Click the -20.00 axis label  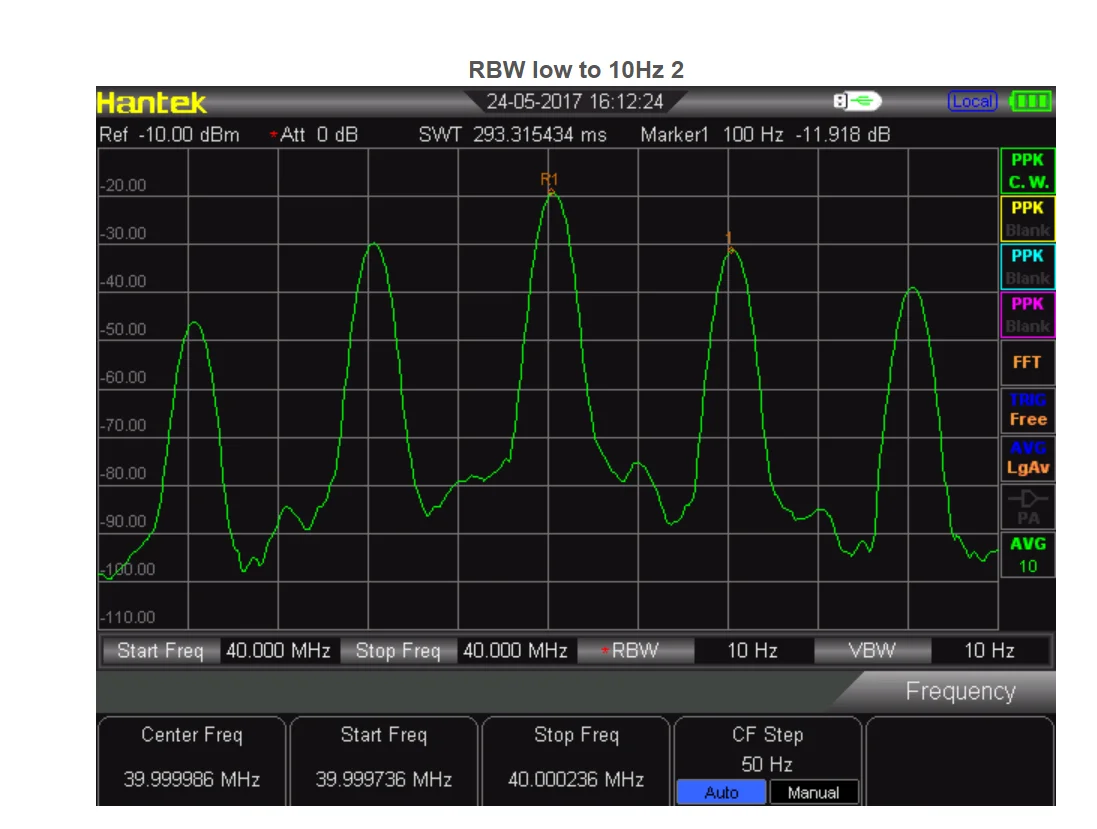click(123, 185)
